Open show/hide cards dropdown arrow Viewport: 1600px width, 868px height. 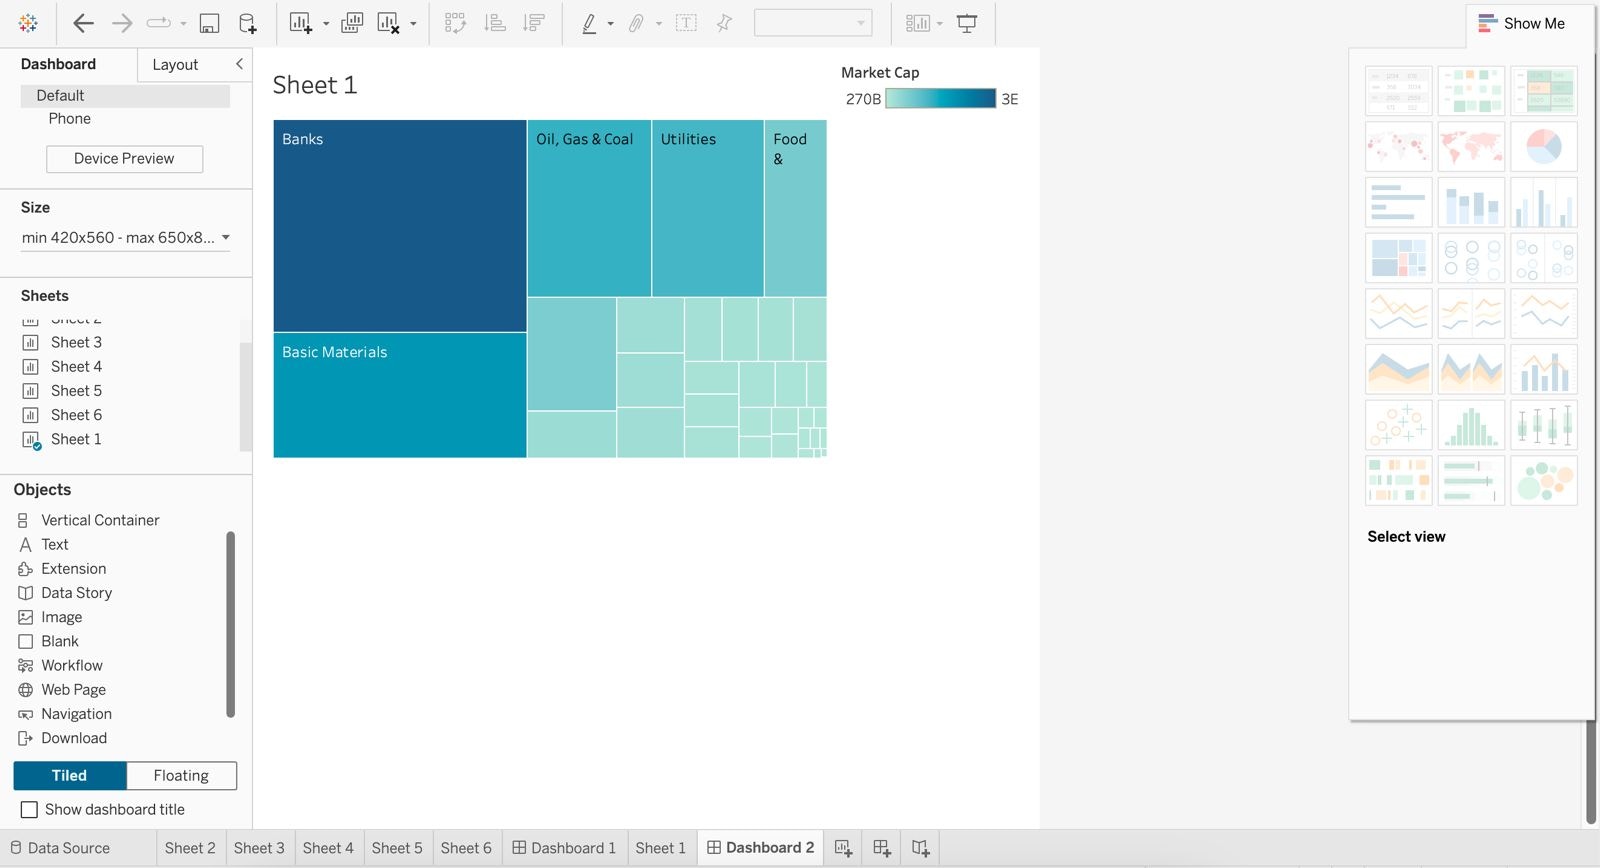(940, 24)
